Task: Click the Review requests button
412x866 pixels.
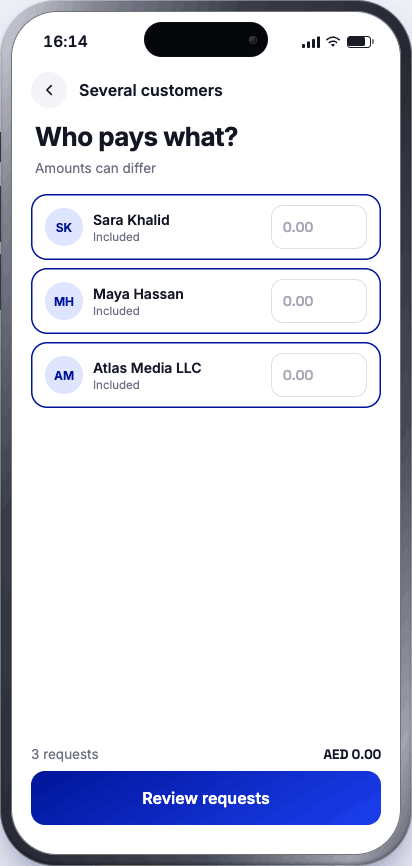Action: 206,798
